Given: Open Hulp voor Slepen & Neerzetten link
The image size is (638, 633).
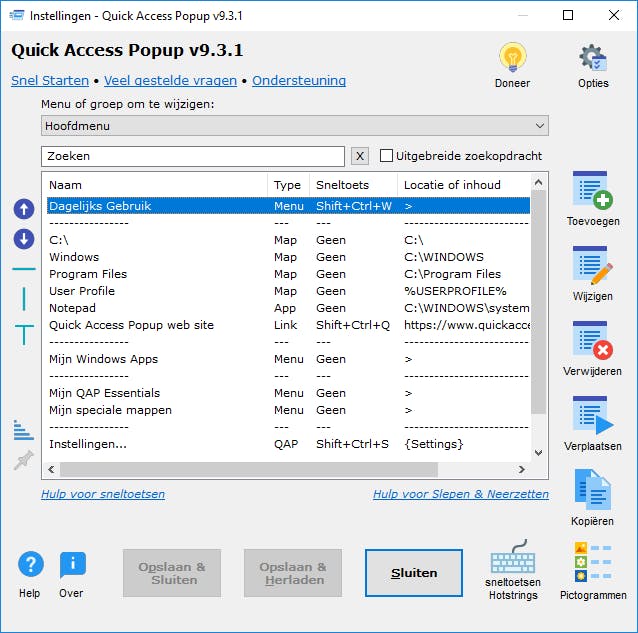Looking at the screenshot, I should [461, 494].
